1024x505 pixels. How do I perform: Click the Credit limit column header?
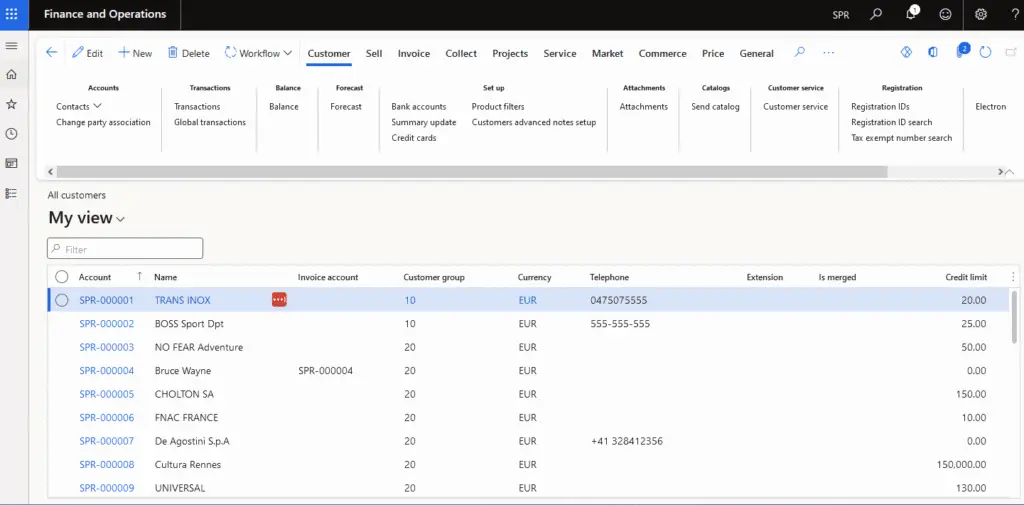[966, 277]
